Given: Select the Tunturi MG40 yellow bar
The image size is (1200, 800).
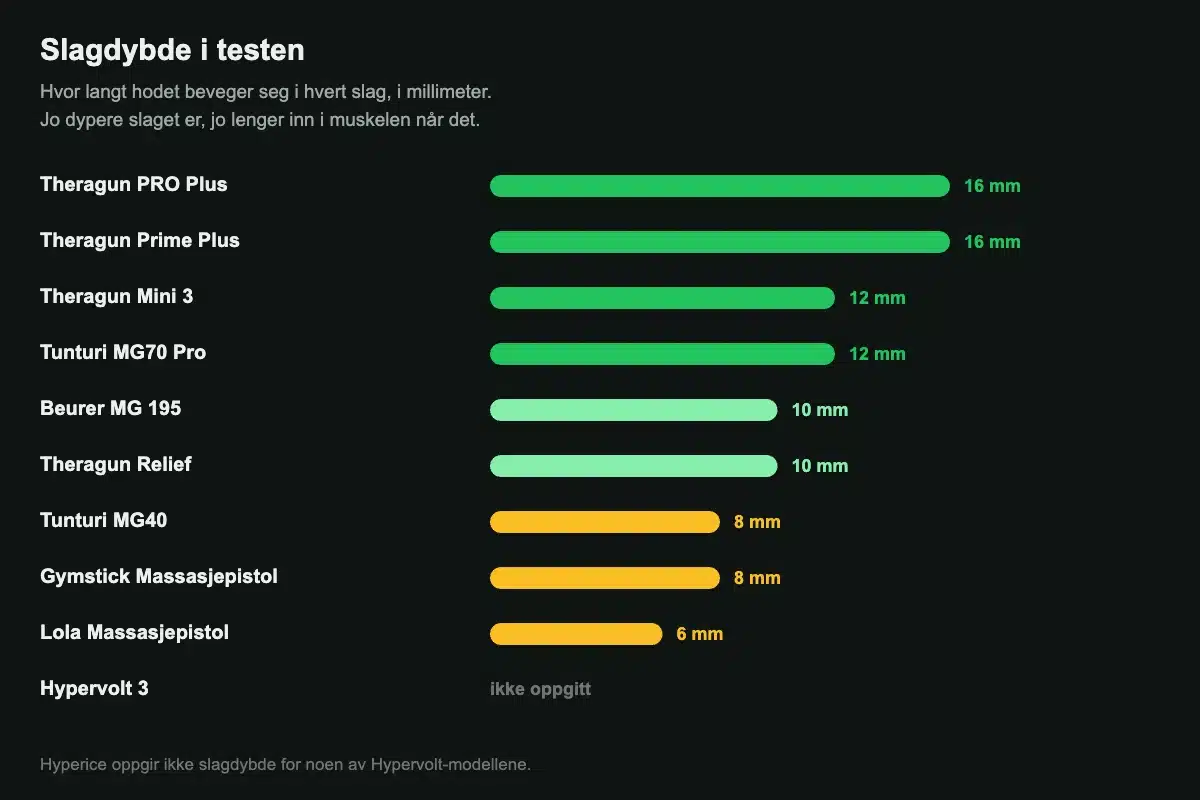Looking at the screenshot, I should (x=605, y=522).
